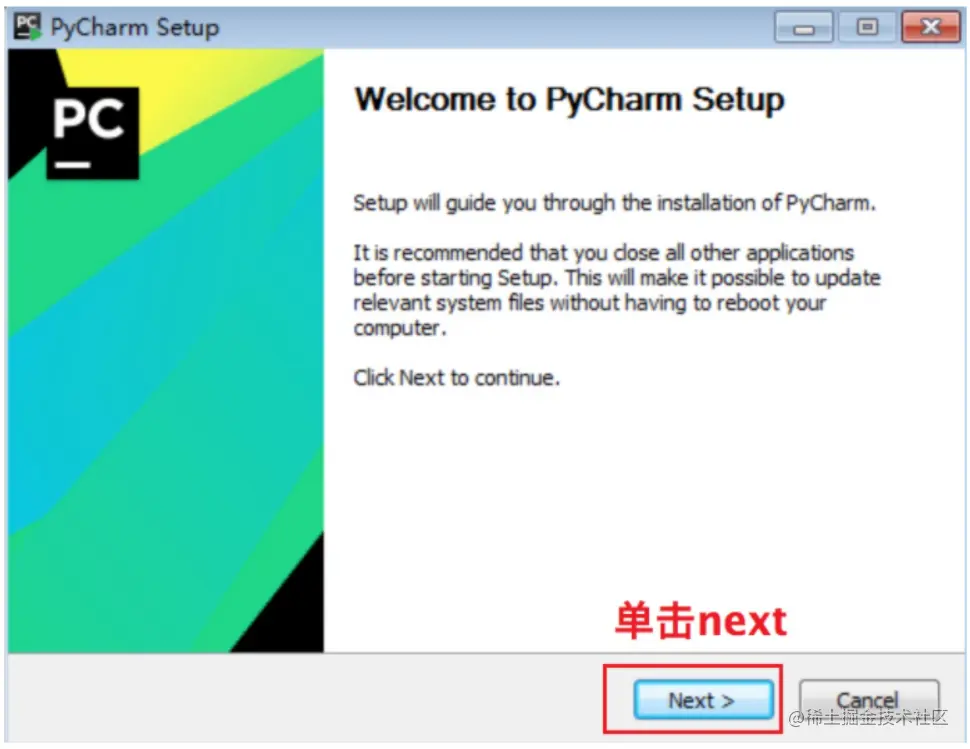Click the white dash under PC letters
The width and height of the screenshot is (970, 749).
[x=73, y=165]
